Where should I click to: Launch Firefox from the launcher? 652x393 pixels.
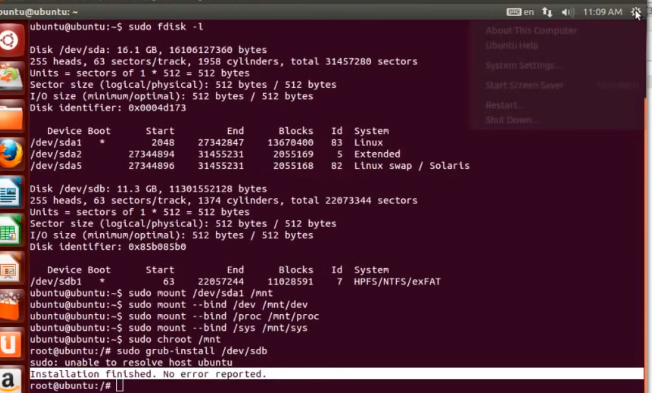tap(11, 153)
